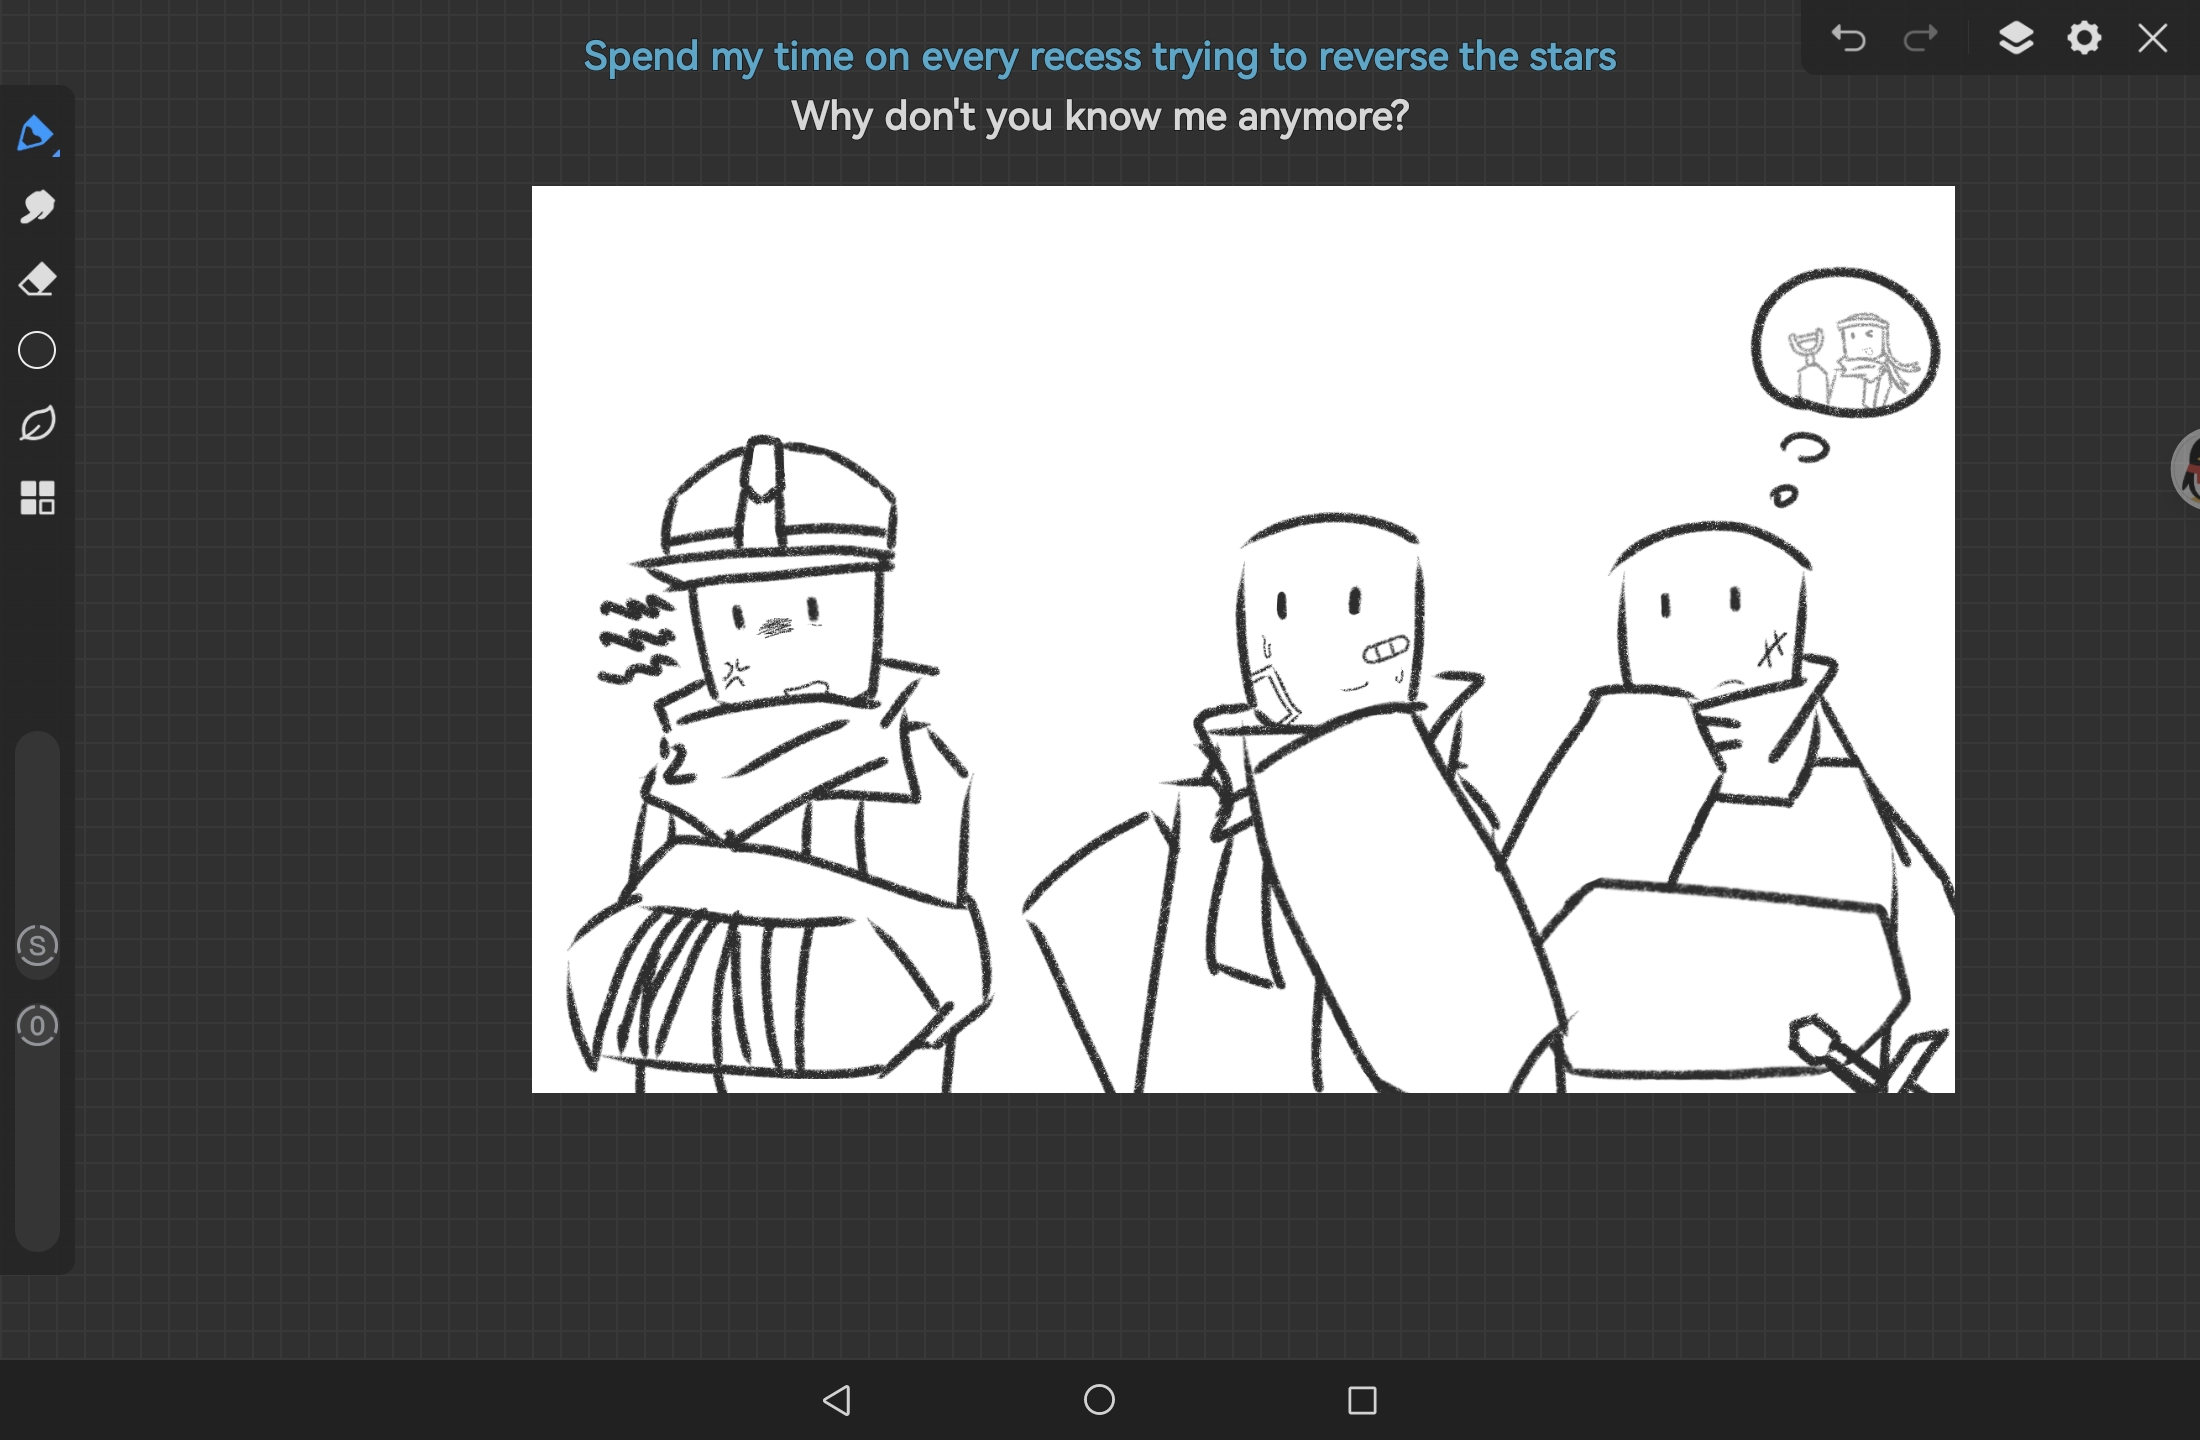Tap the Android home button

pos(1099,1400)
